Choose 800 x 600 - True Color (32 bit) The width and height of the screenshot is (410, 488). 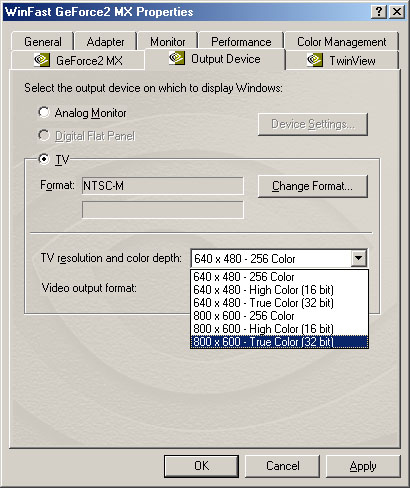279,342
